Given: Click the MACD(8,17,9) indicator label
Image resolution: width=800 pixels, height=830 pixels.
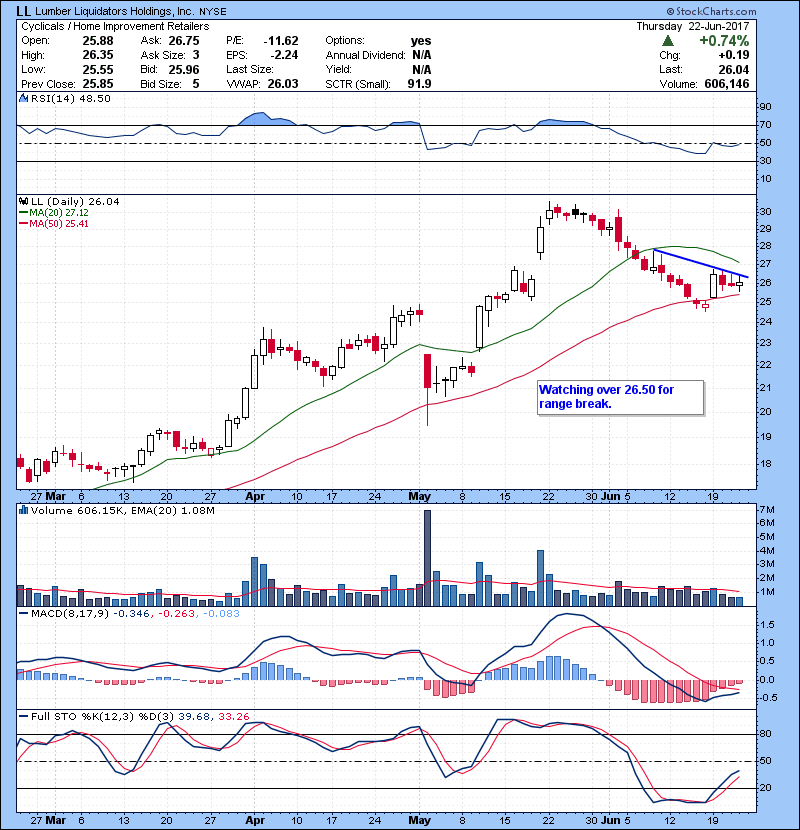Looking at the screenshot, I should pos(70,613).
